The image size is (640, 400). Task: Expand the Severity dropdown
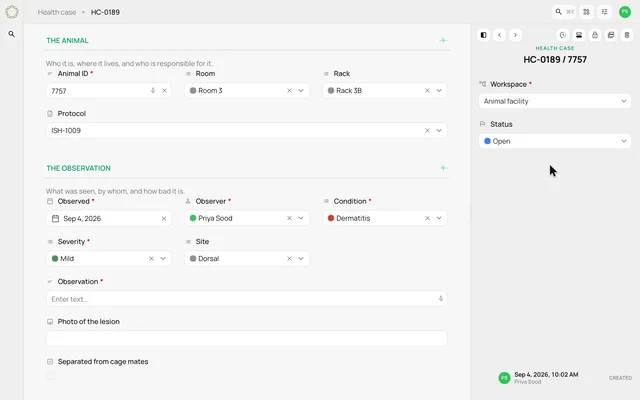click(x=163, y=258)
